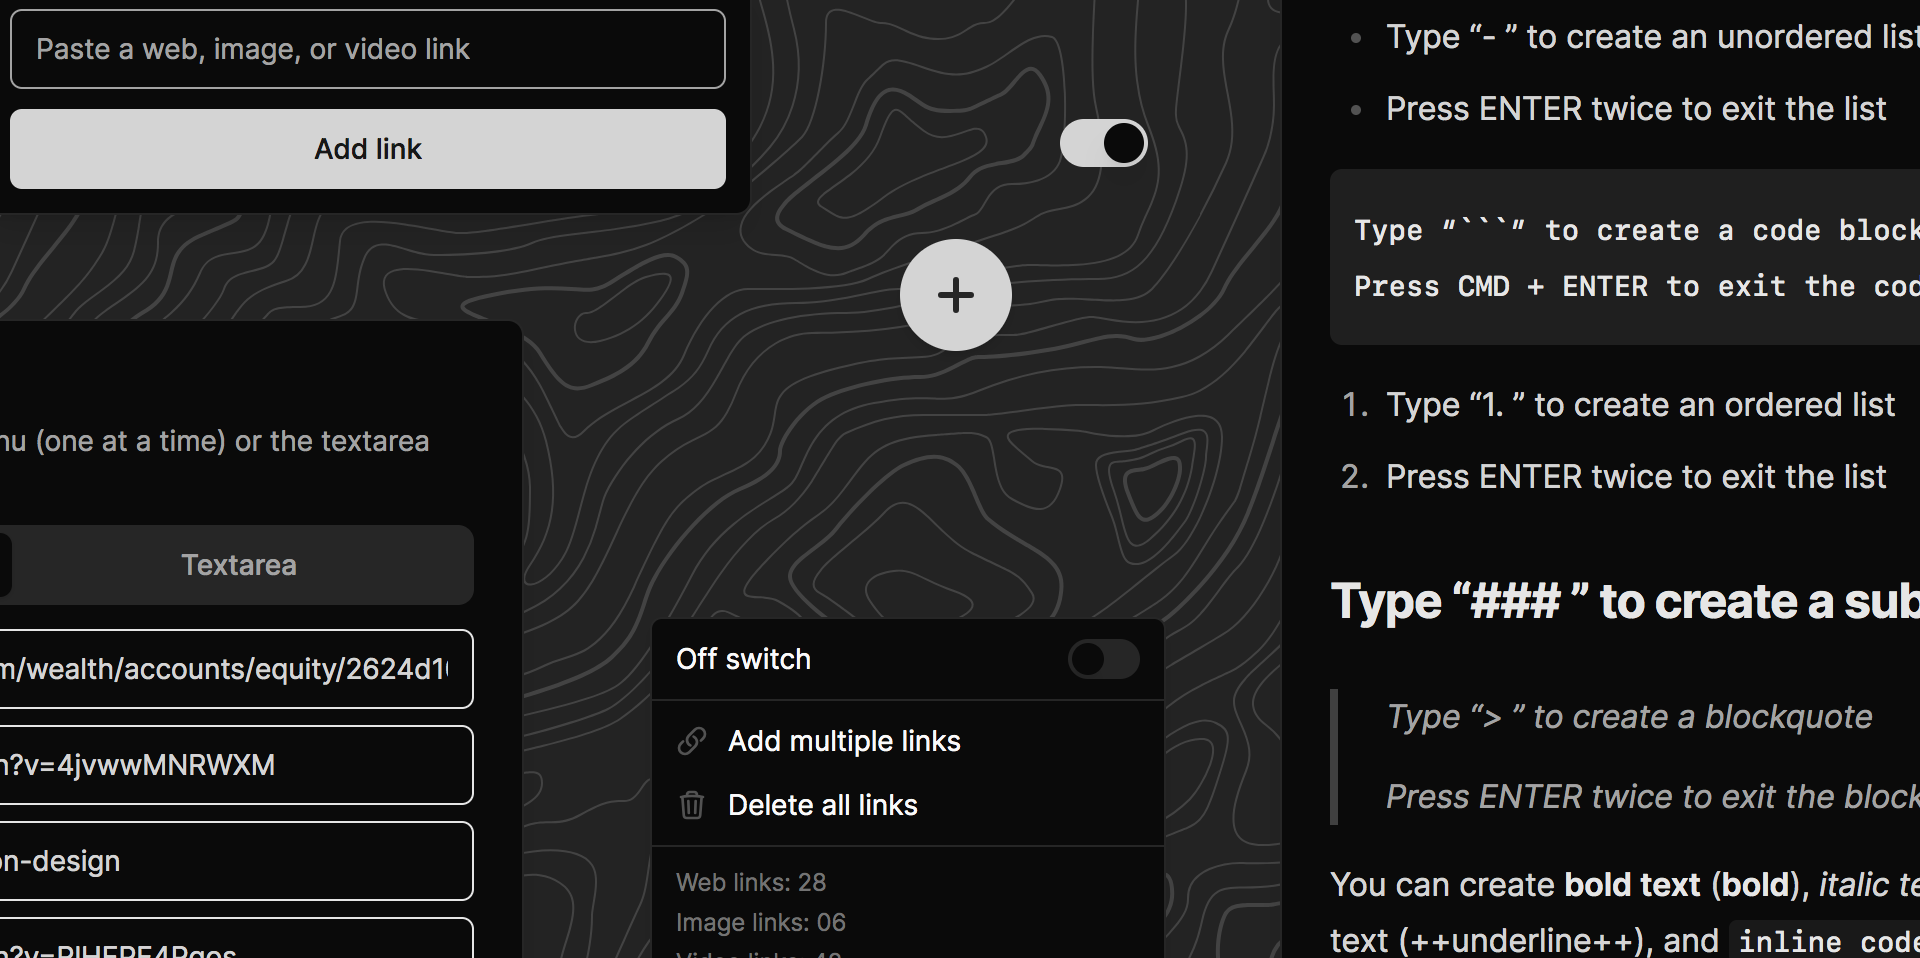Click the knob of the Off switch control

click(x=1086, y=660)
